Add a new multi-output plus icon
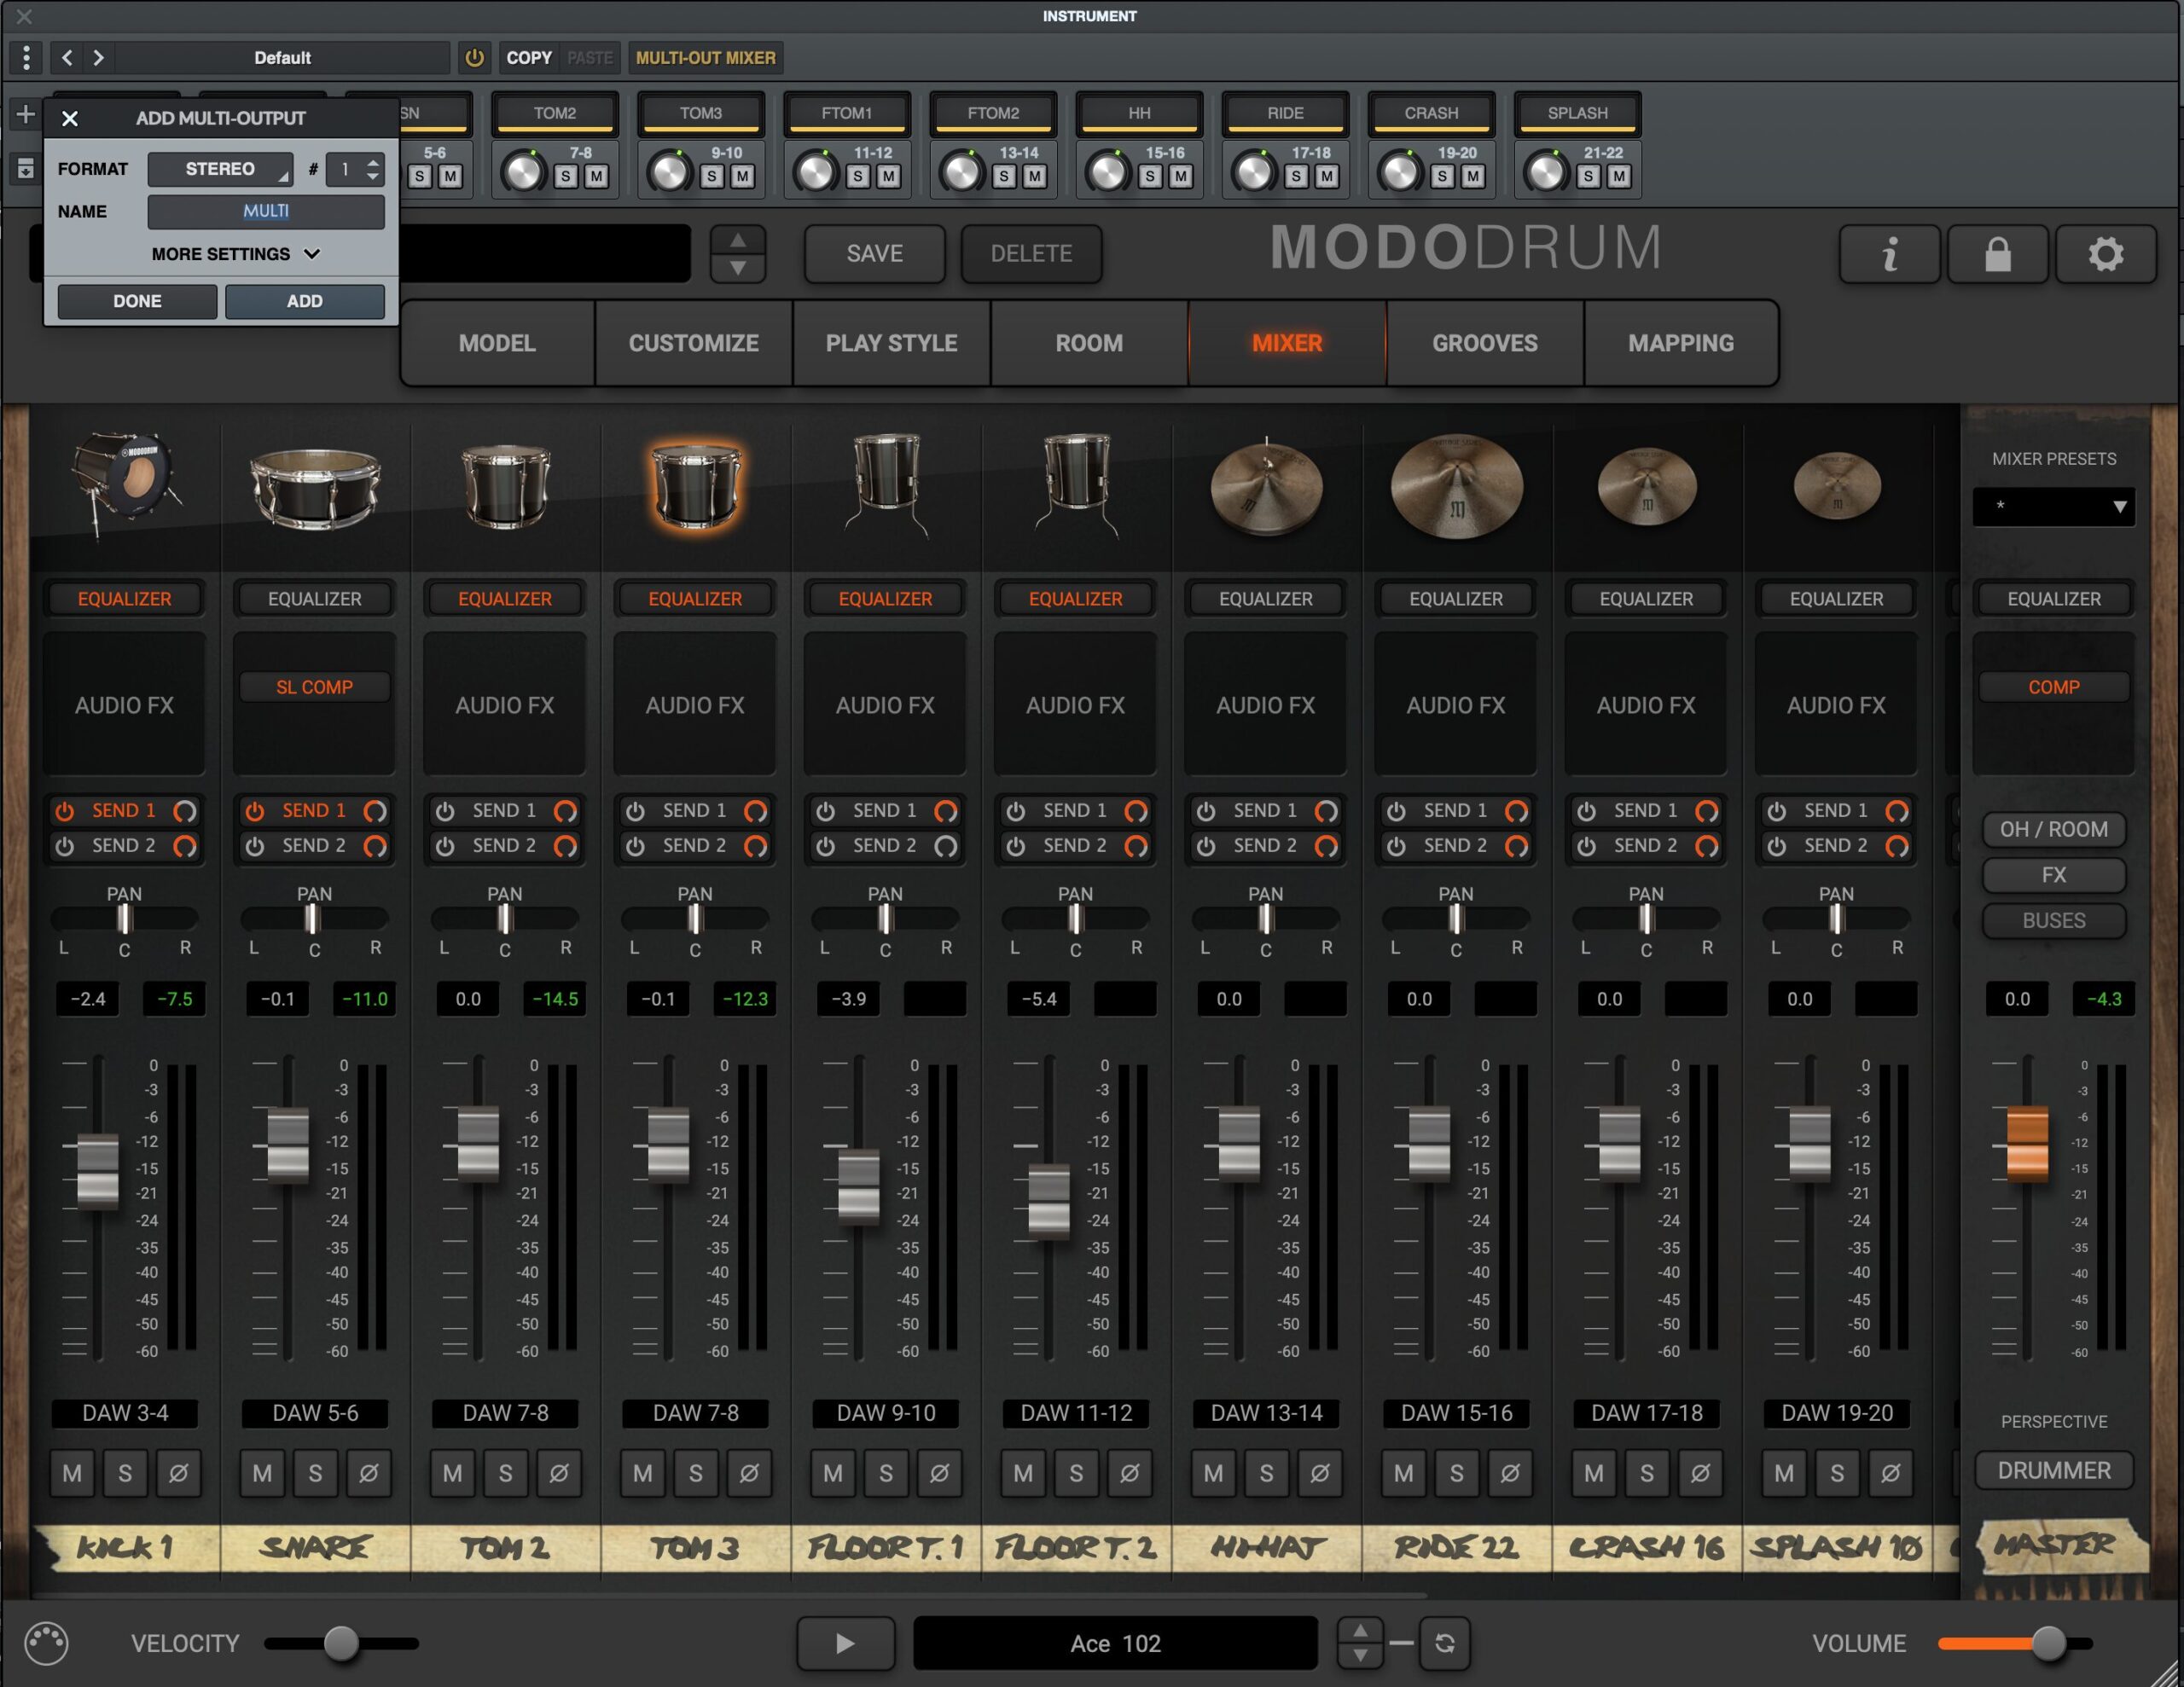This screenshot has width=2184, height=1687. (25, 114)
